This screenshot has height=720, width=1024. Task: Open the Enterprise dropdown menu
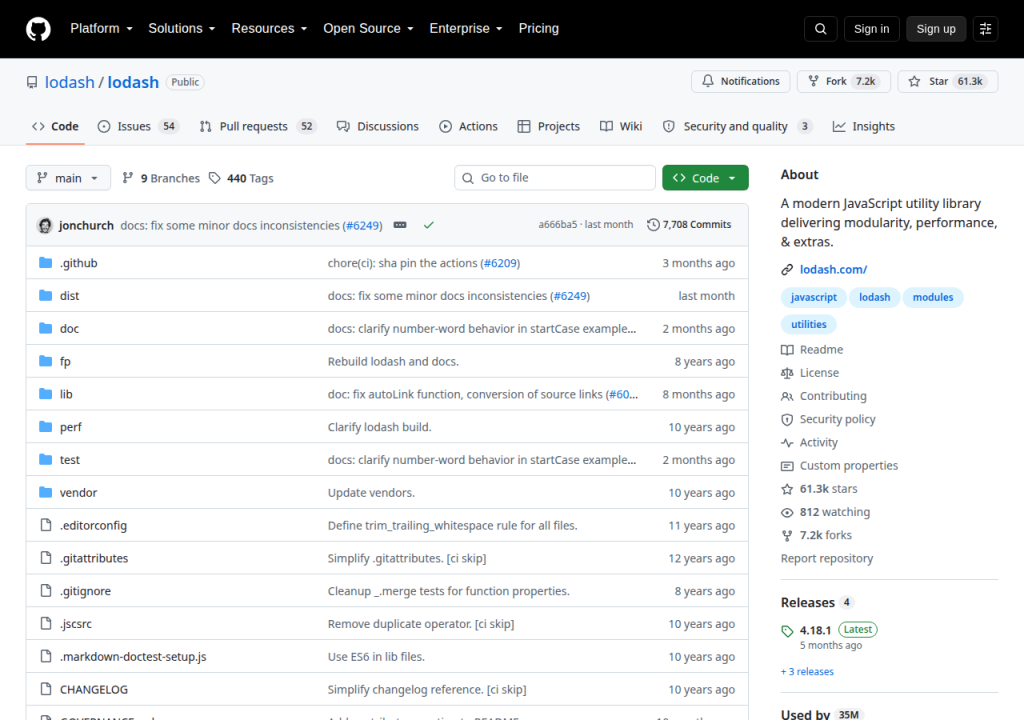(x=466, y=29)
